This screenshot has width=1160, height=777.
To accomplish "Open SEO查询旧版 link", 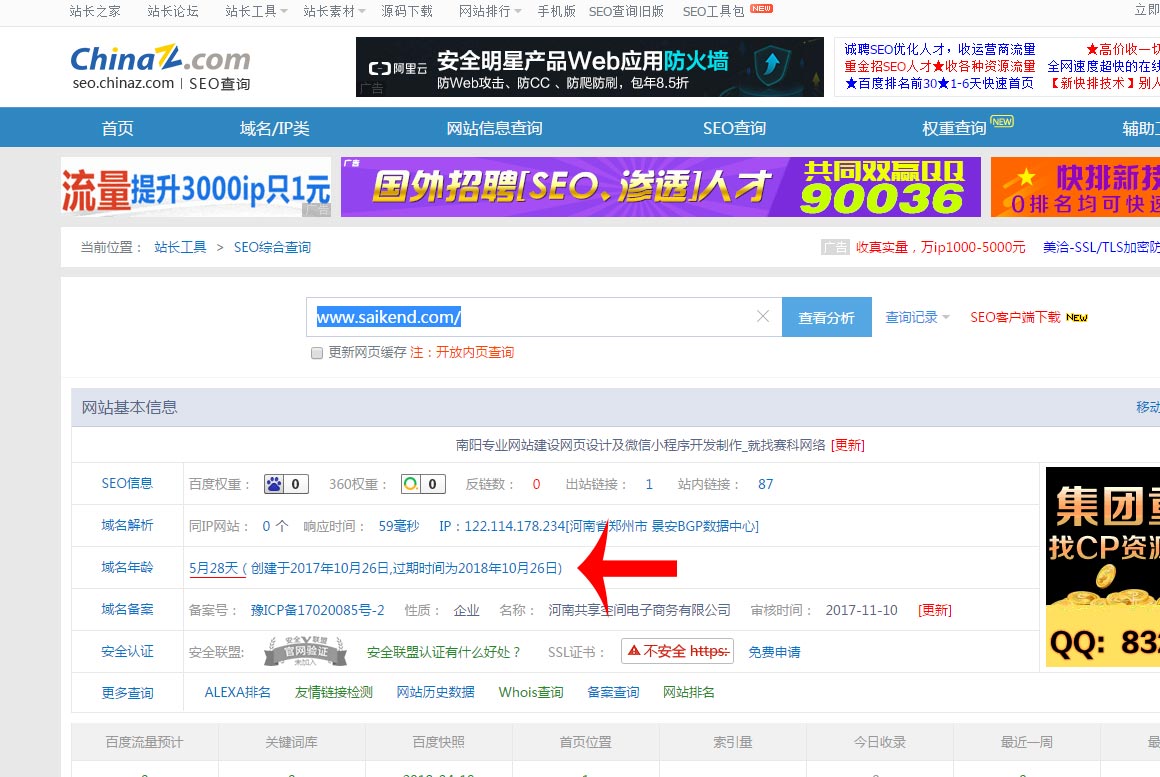I will pyautogui.click(x=626, y=11).
